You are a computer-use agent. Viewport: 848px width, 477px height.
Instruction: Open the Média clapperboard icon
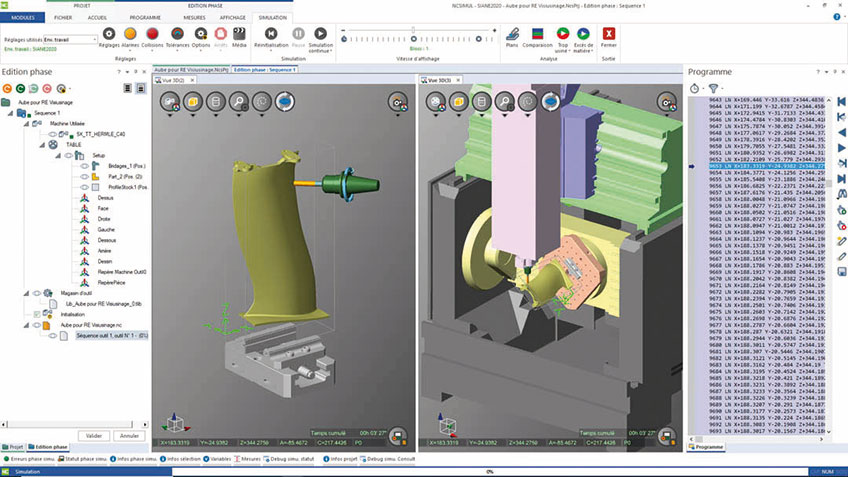pyautogui.click(x=239, y=35)
